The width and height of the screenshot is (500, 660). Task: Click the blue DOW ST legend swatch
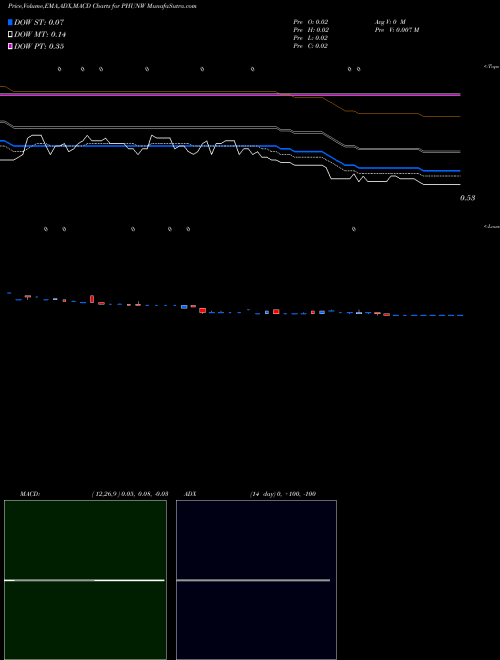pos(10,22)
